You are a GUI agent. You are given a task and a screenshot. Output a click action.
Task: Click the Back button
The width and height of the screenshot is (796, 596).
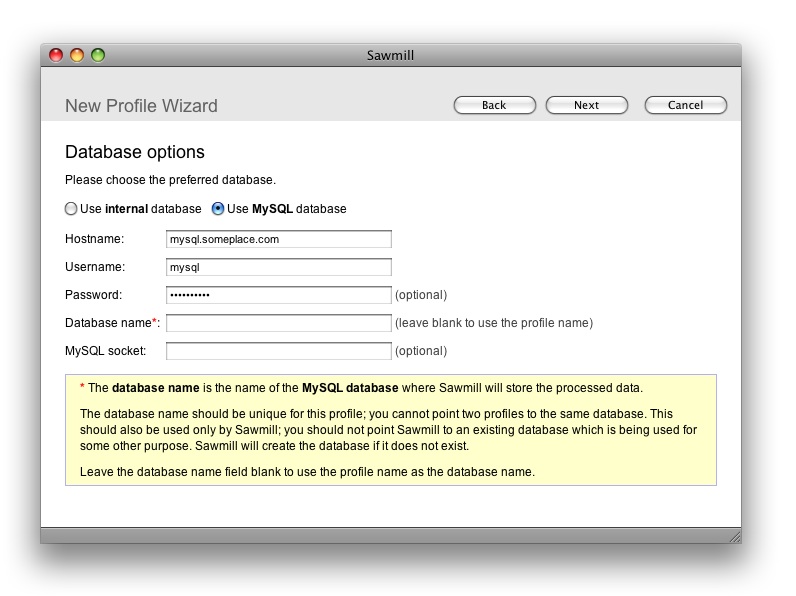pos(494,105)
